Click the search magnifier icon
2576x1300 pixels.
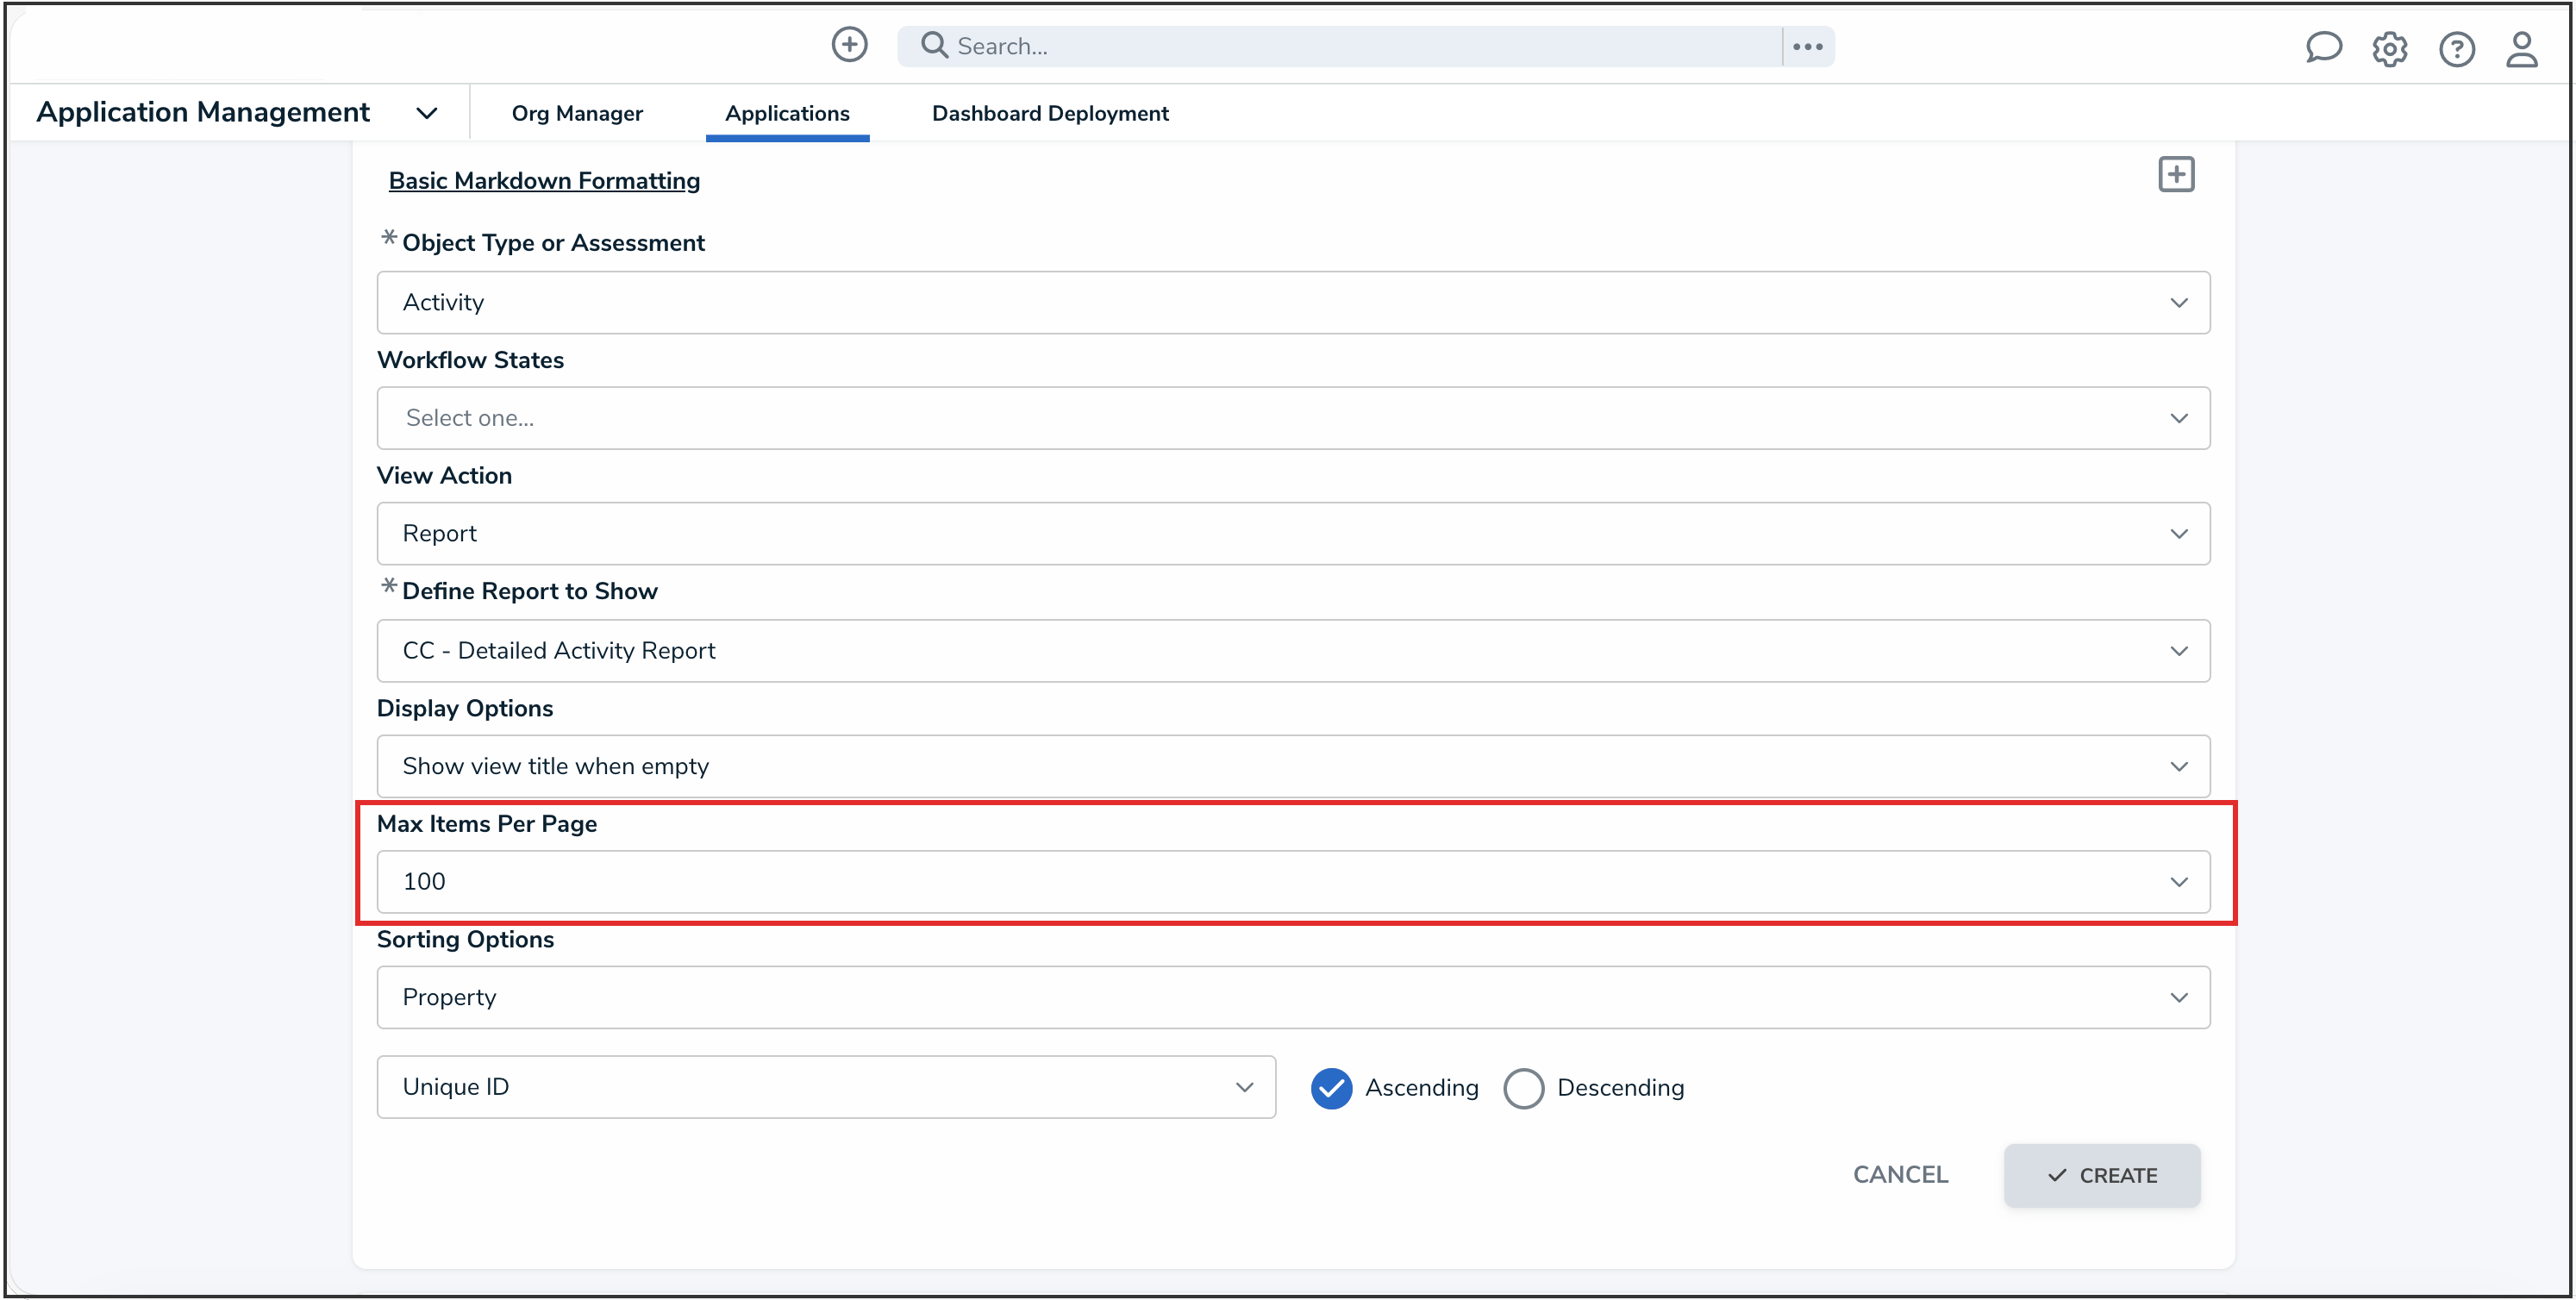tap(934, 46)
